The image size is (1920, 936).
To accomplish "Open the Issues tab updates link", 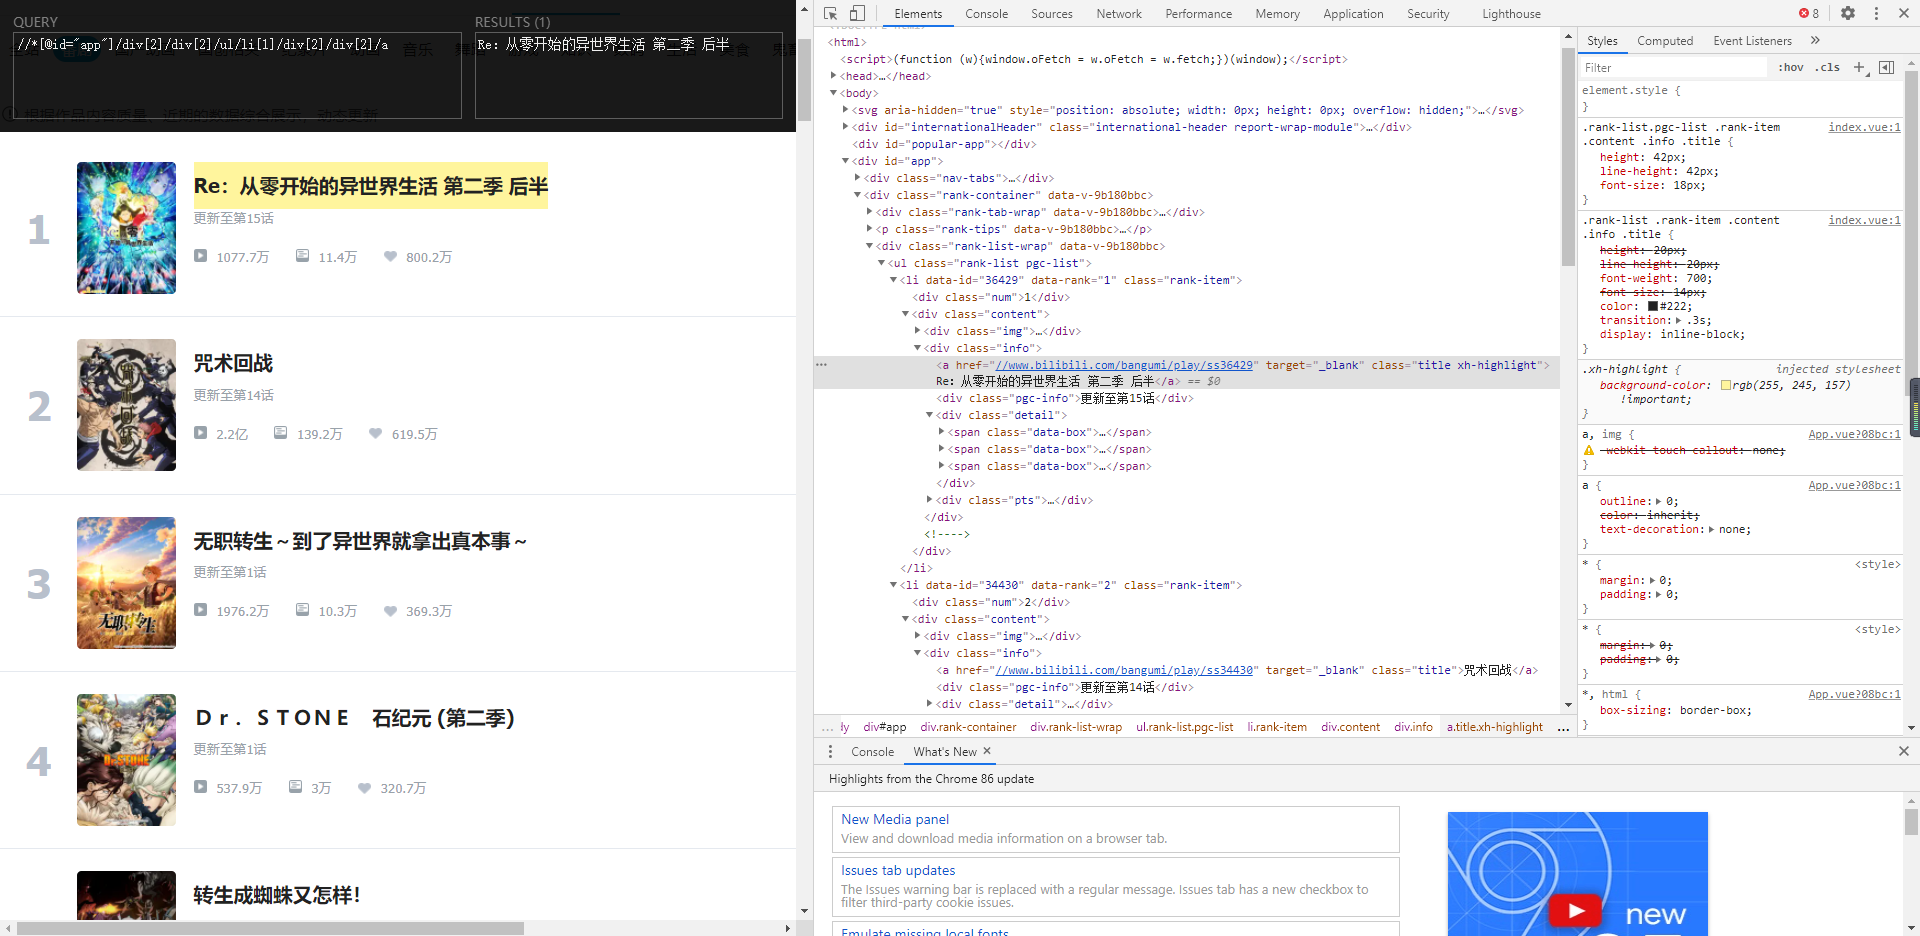I will point(898,870).
